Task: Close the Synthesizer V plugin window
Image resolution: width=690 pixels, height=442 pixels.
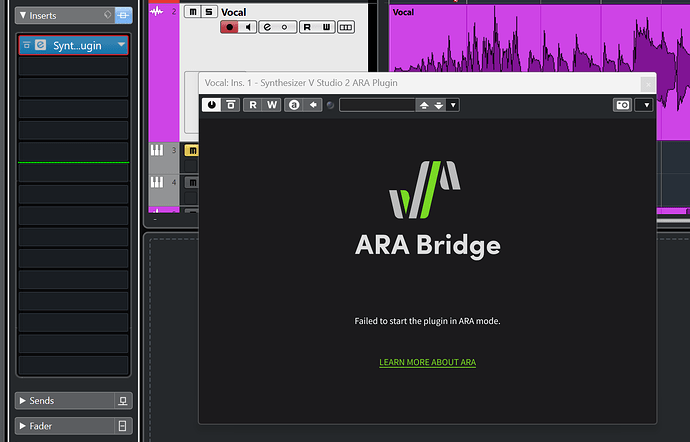Action: pos(648,84)
